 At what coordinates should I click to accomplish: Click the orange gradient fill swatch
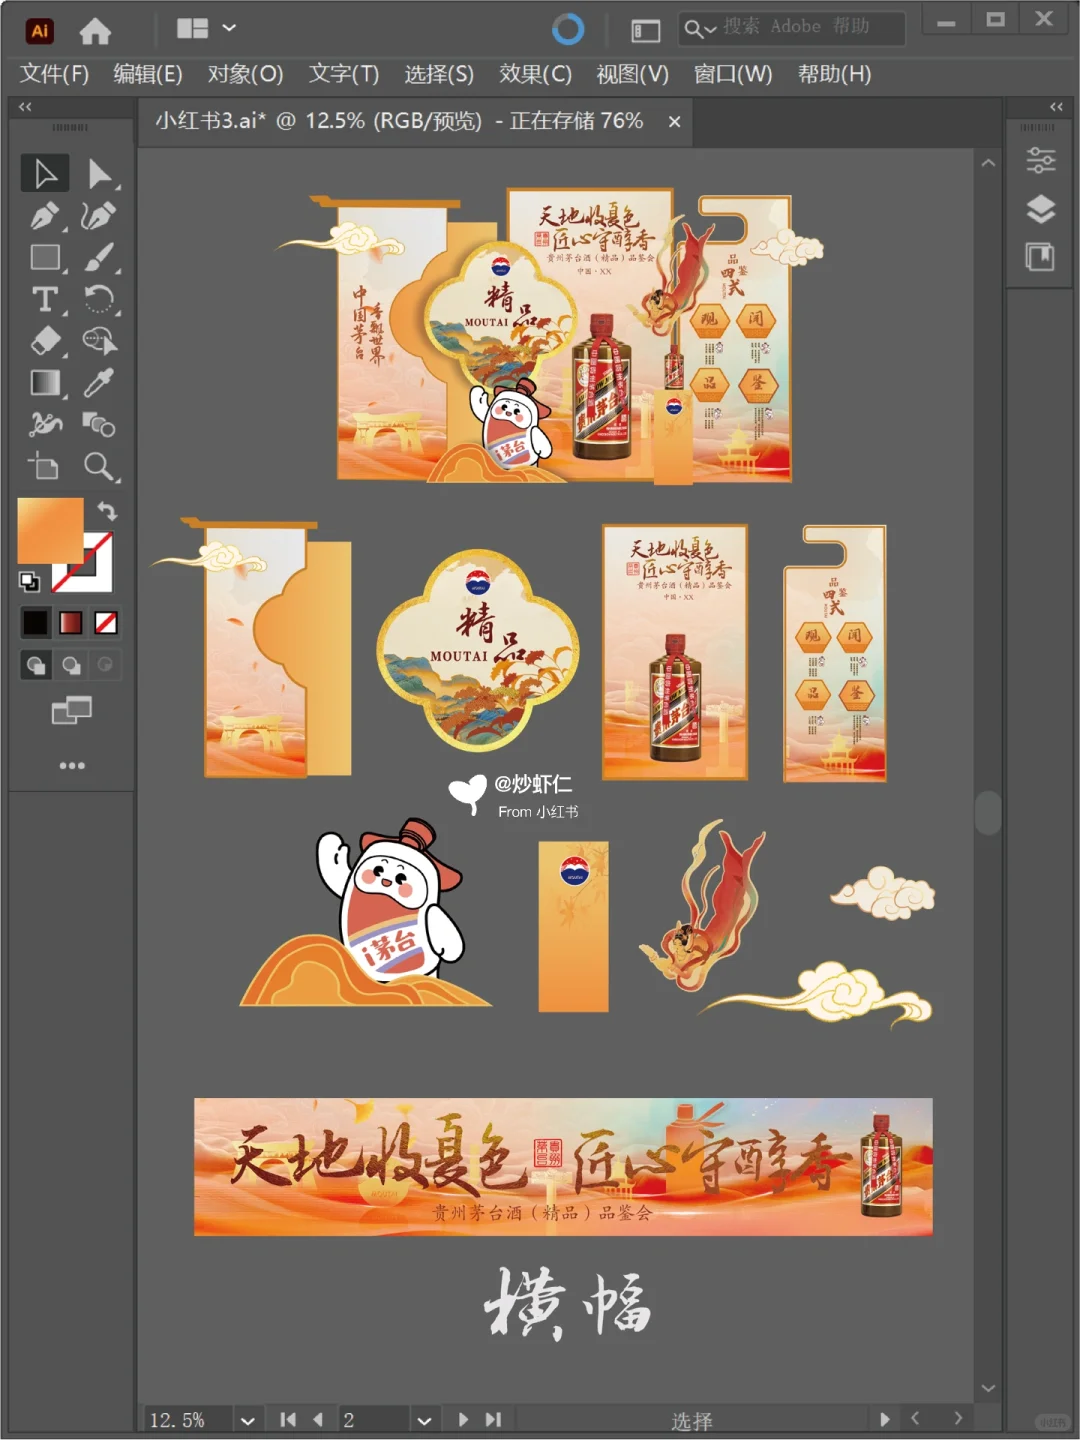click(50, 530)
